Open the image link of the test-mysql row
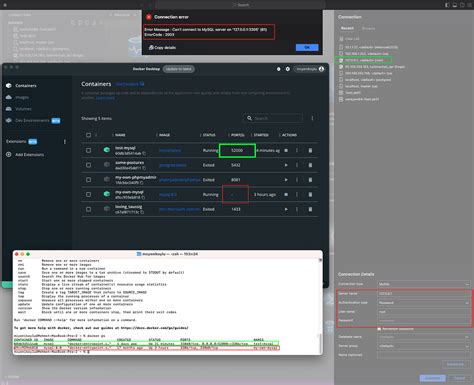 [x=170, y=150]
